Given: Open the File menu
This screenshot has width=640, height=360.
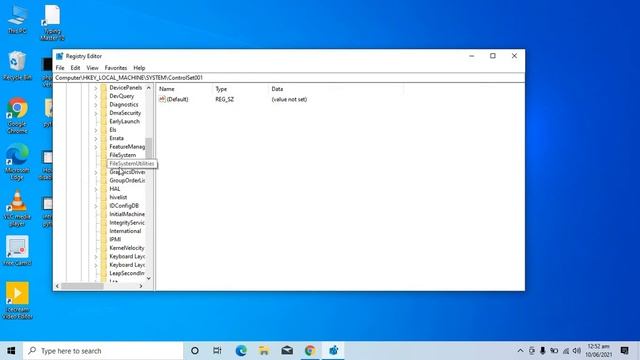Looking at the screenshot, I should click(x=60, y=68).
